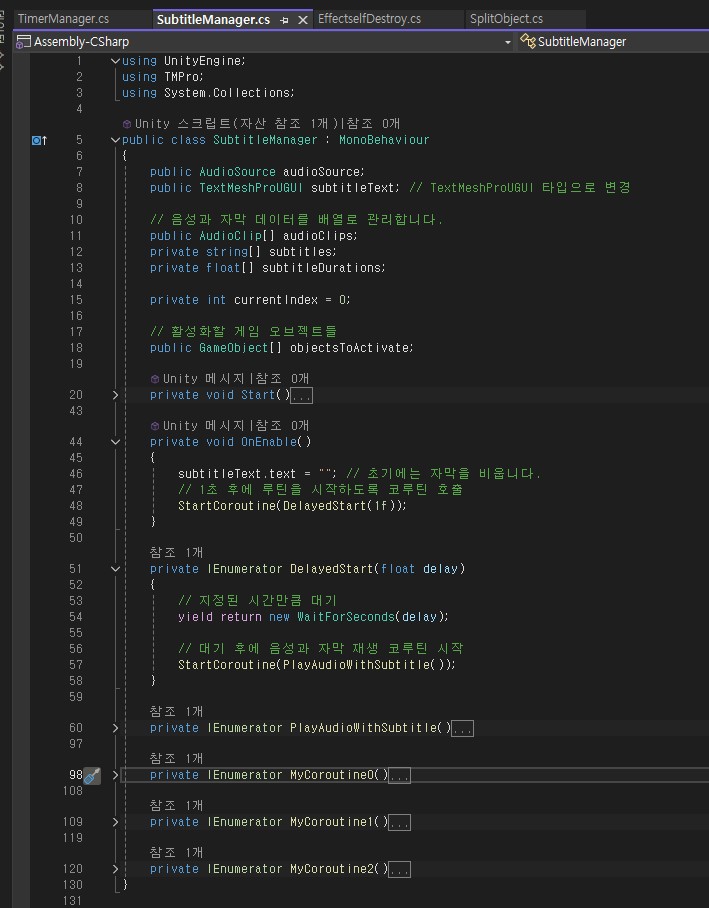Click the DelayedStart(1f) call on line 48
Image resolution: width=709 pixels, height=908 pixels.
[x=341, y=506]
